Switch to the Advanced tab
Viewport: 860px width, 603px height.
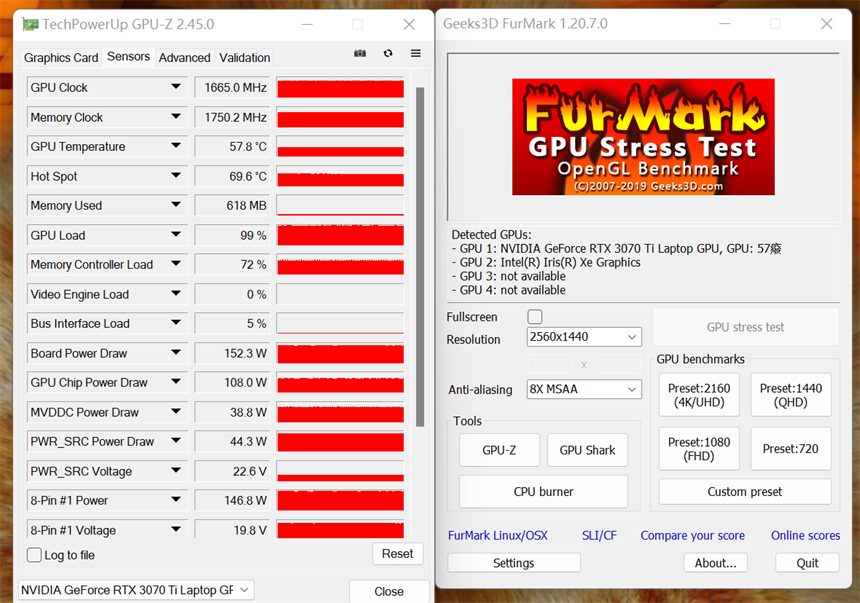click(184, 58)
